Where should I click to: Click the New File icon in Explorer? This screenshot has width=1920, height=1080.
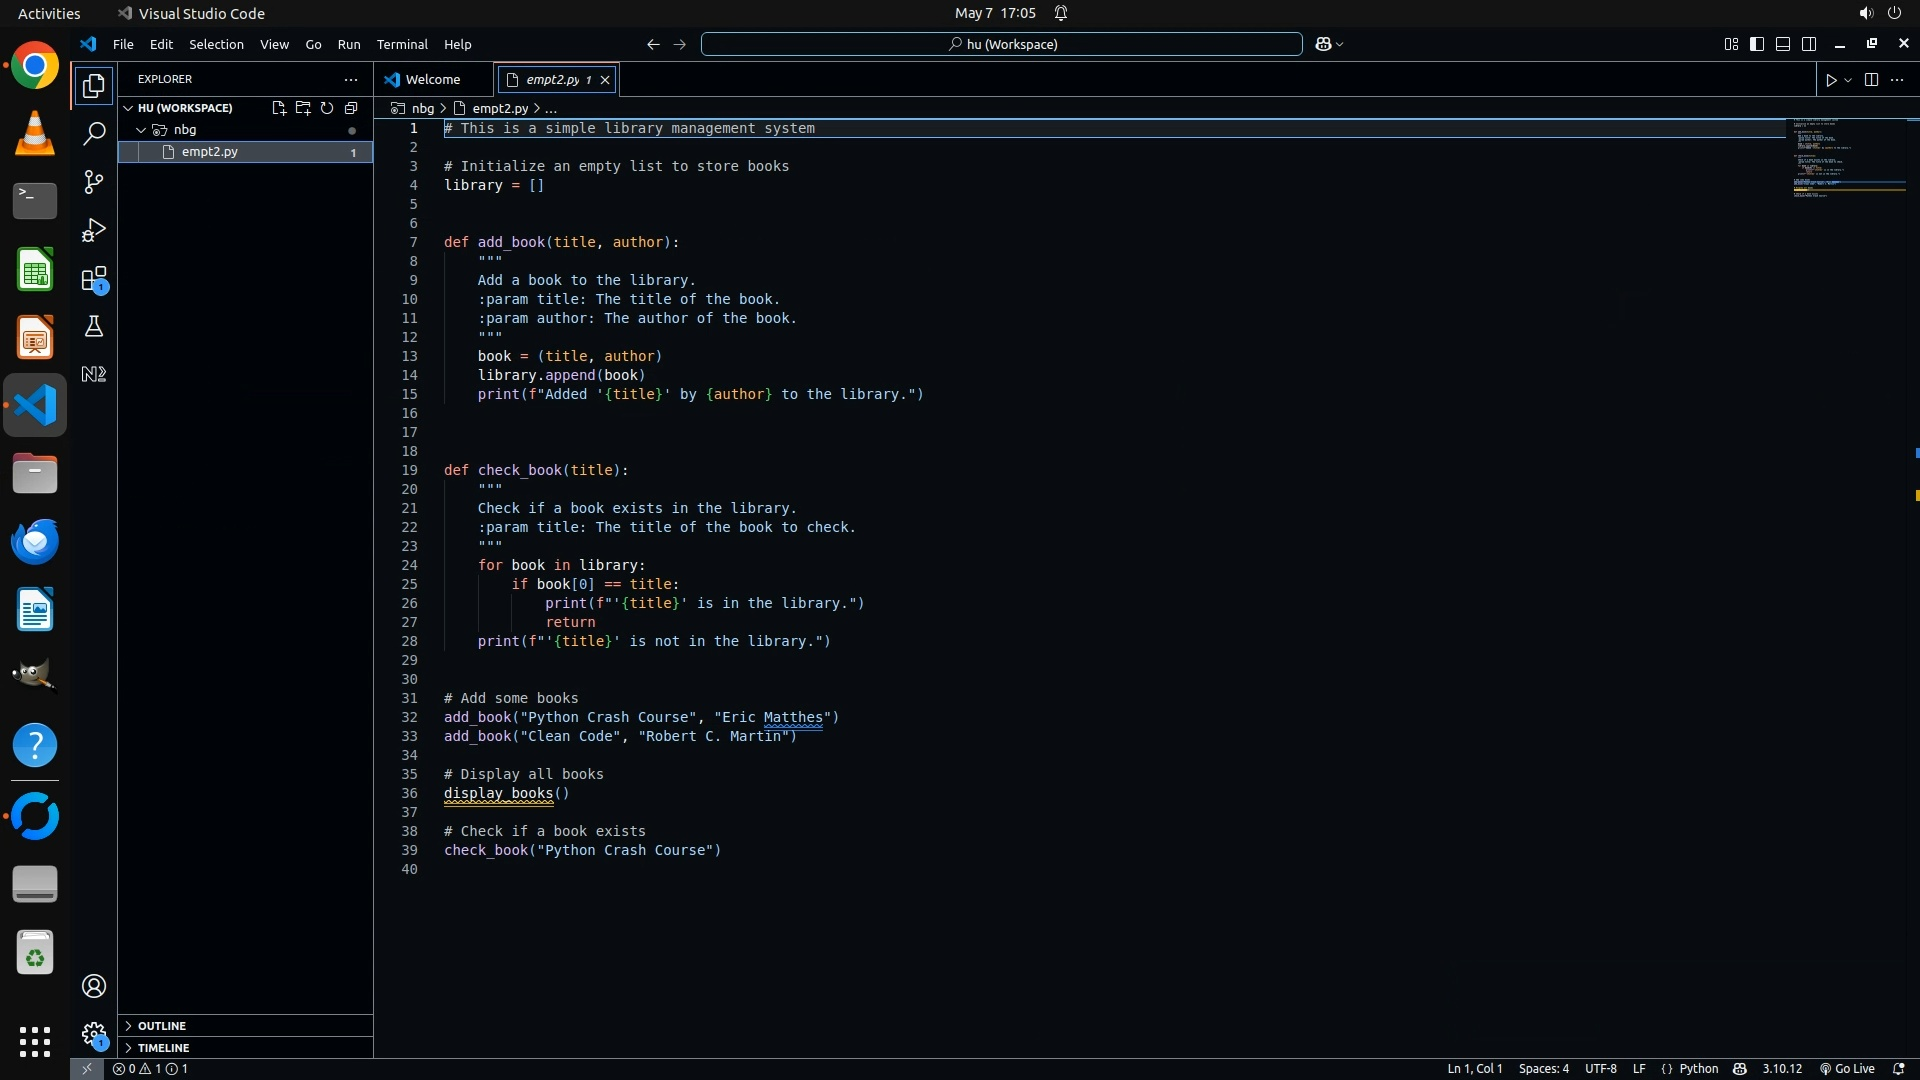point(279,108)
